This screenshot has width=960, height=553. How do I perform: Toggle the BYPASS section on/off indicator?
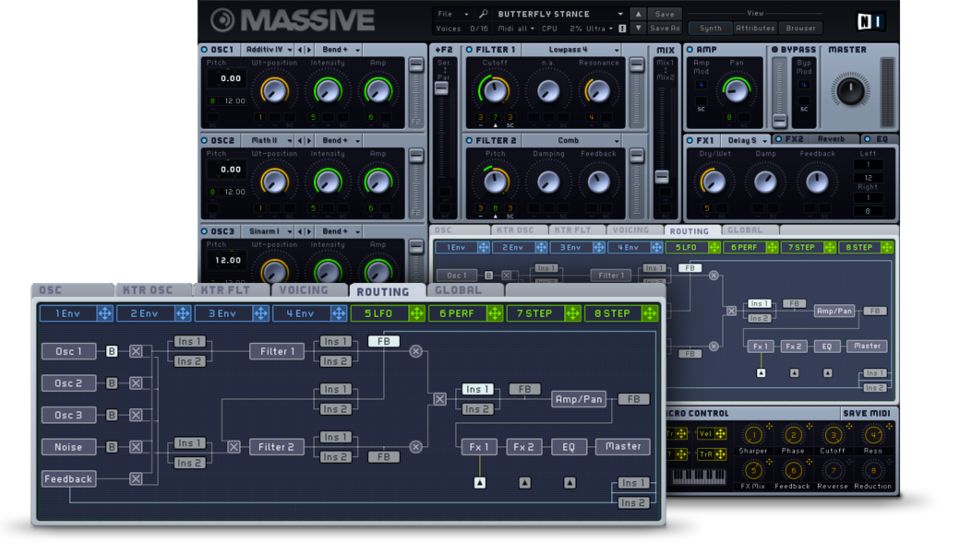[775, 49]
